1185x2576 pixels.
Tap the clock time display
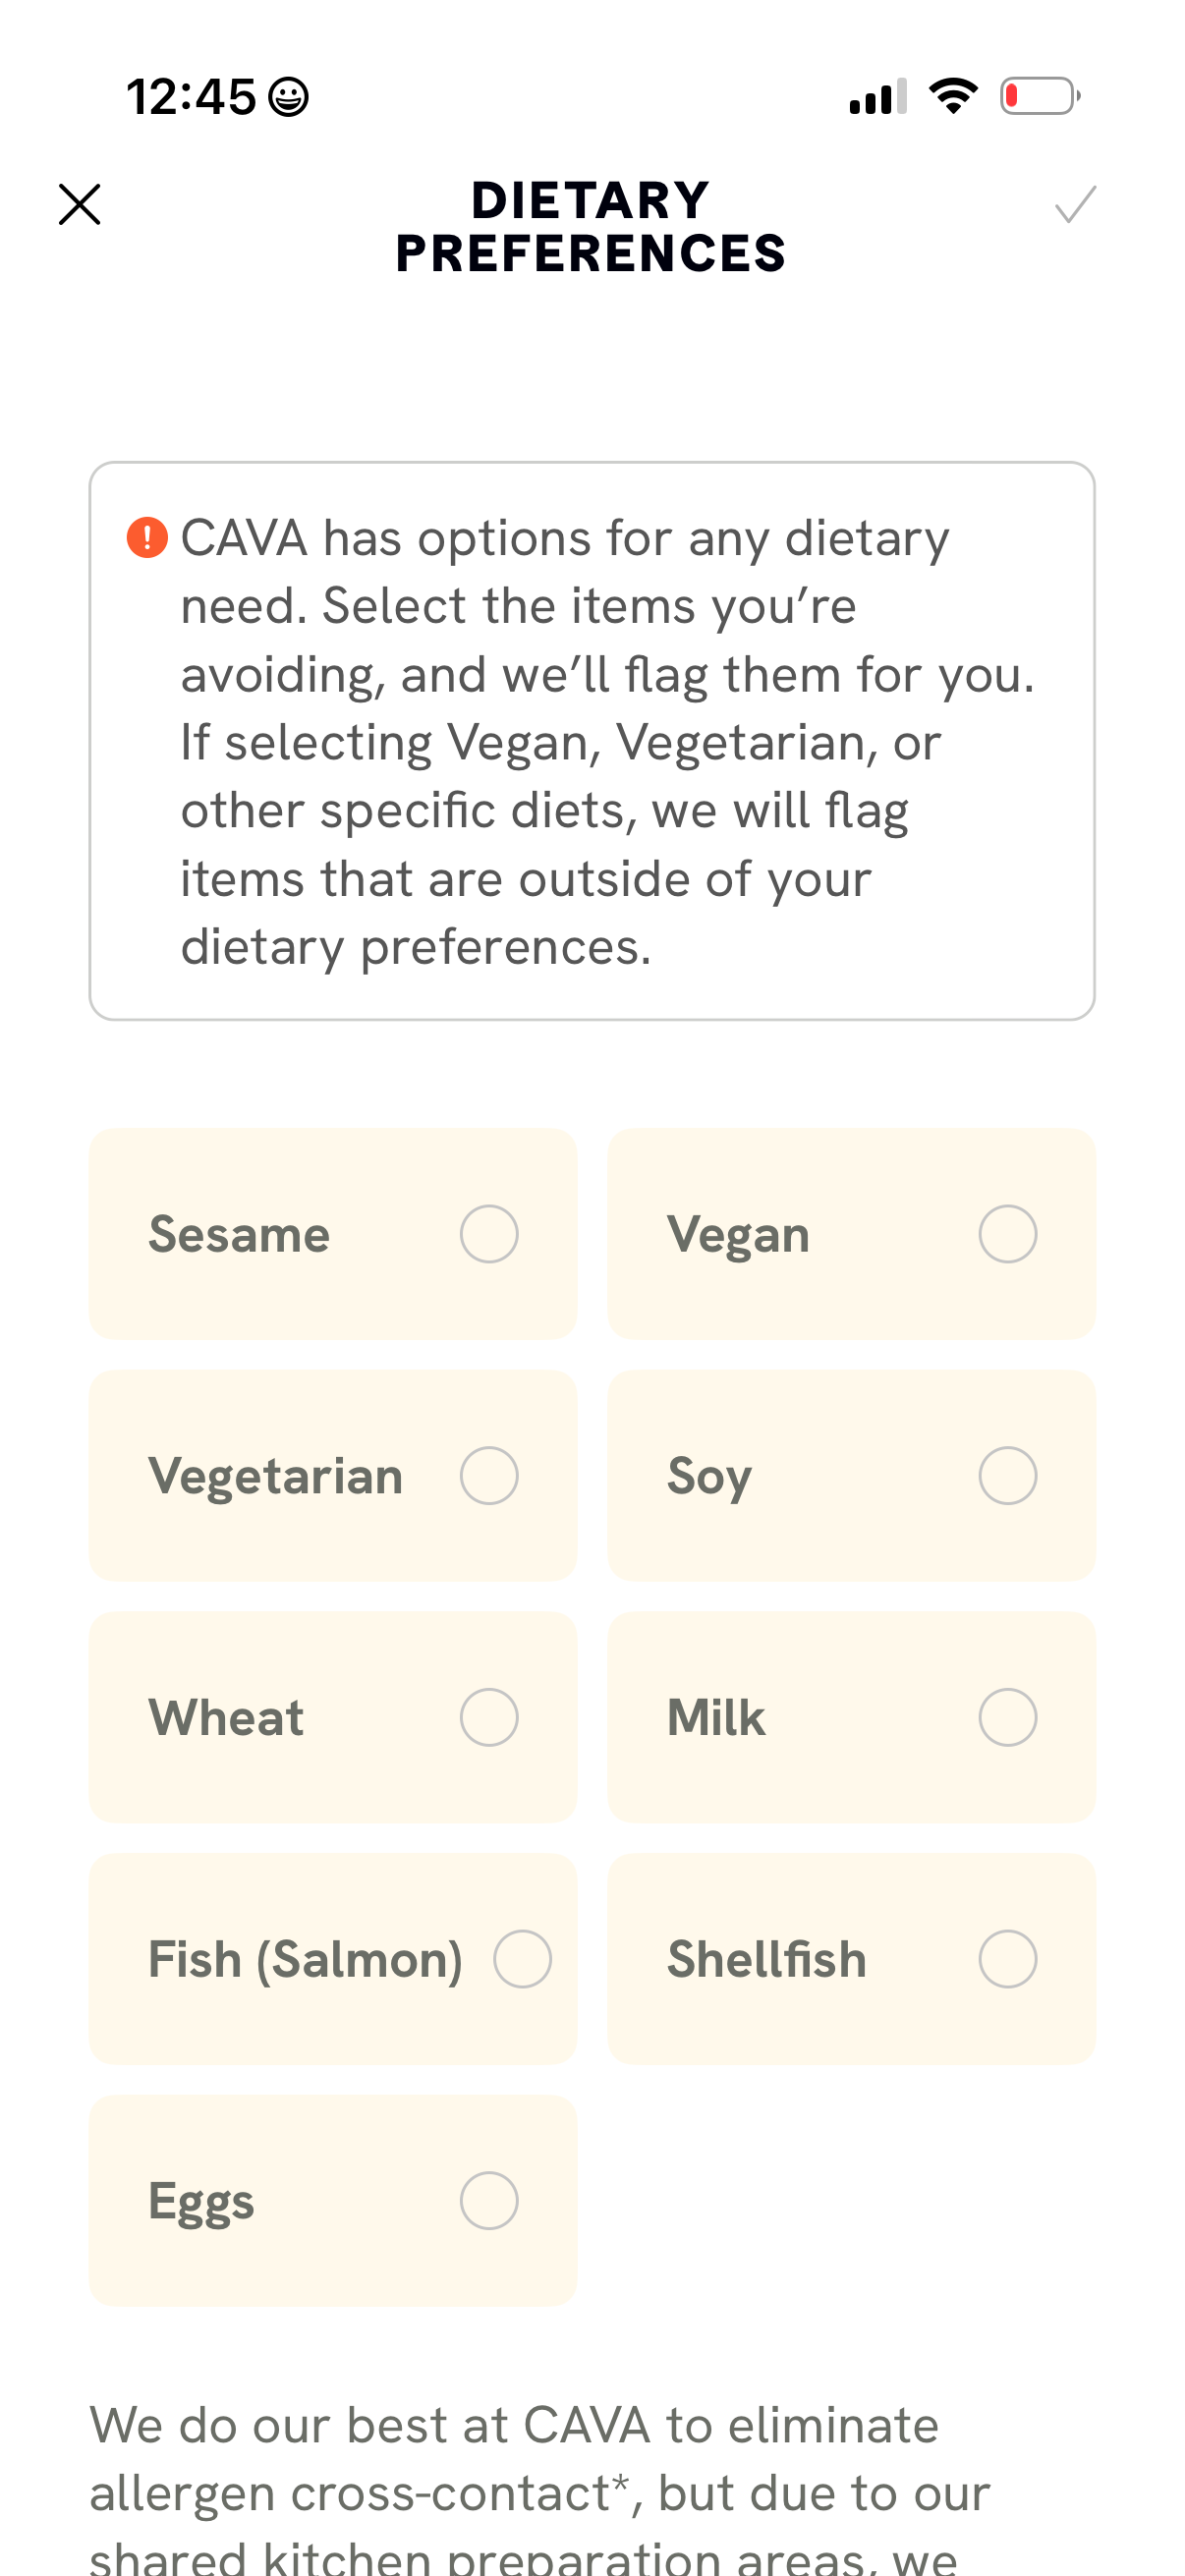[x=191, y=97]
